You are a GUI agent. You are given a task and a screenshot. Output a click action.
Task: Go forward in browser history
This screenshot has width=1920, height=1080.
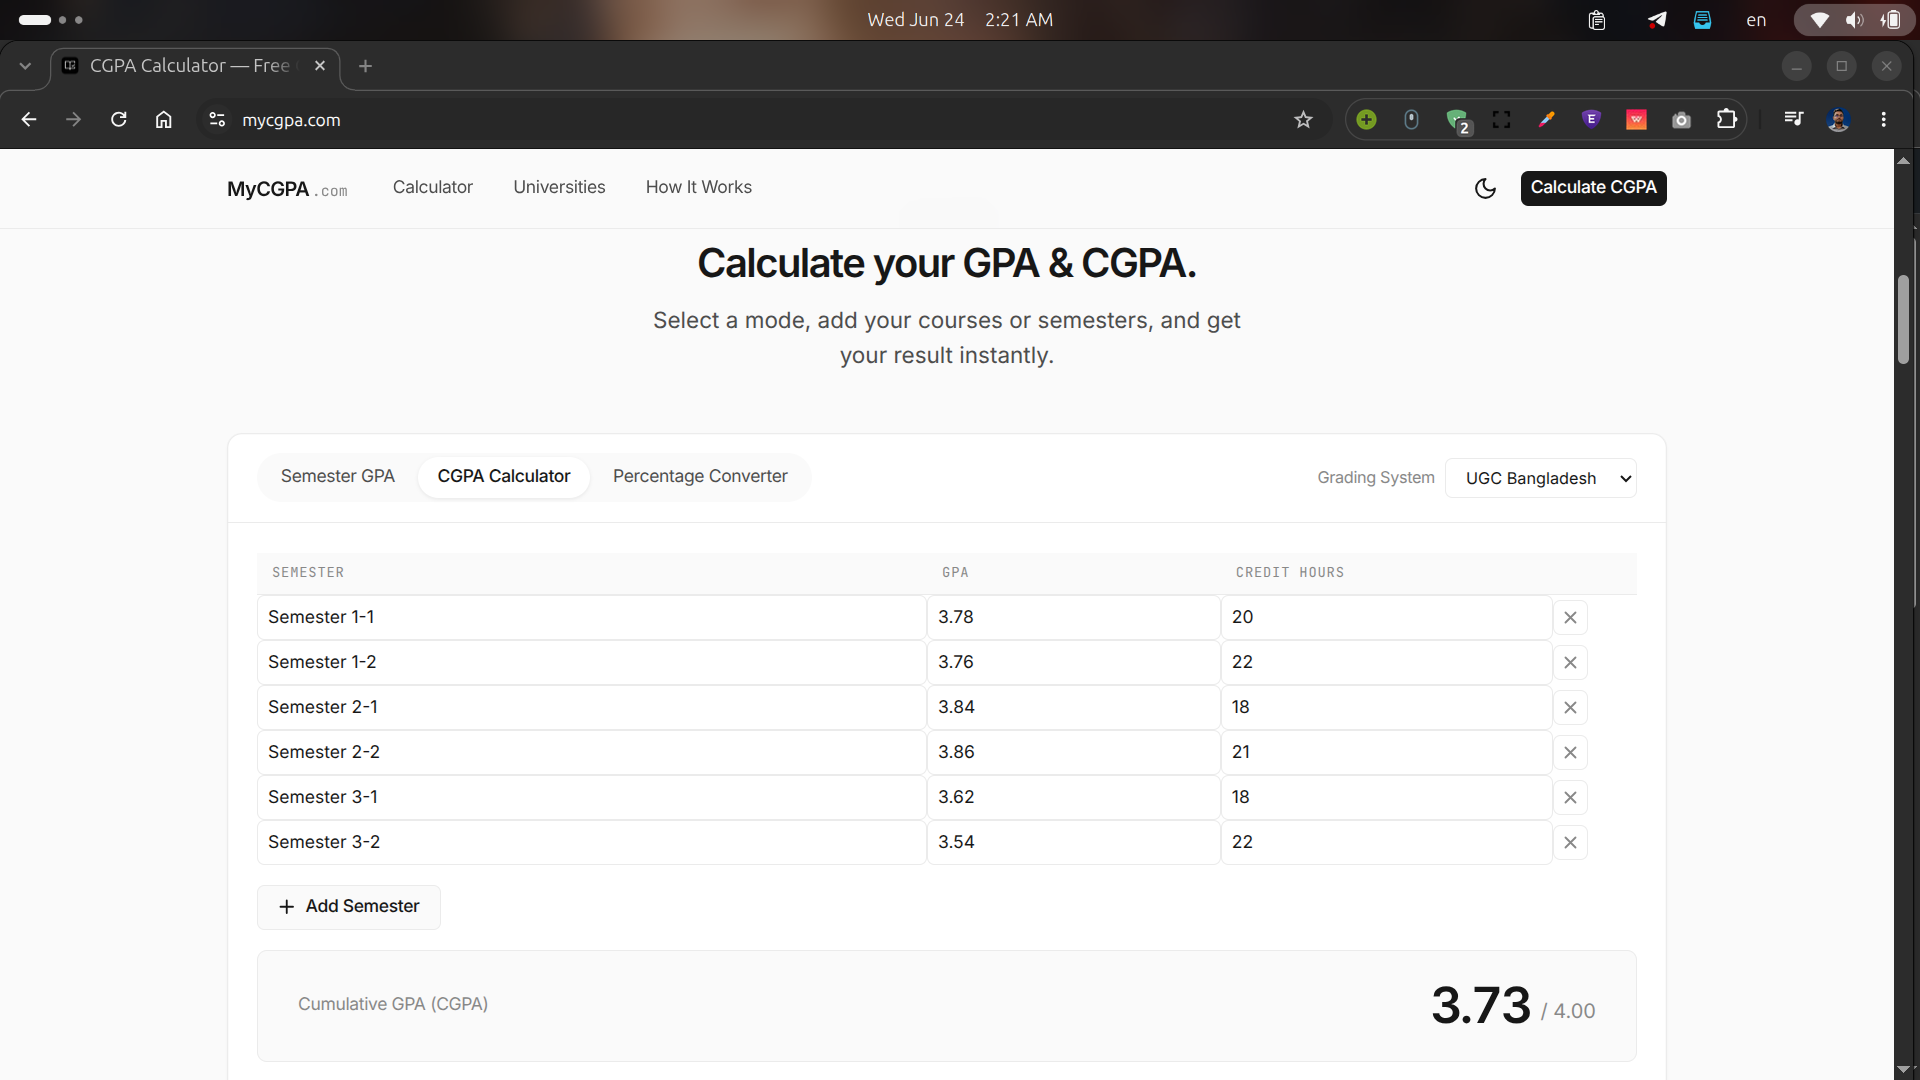tap(73, 120)
